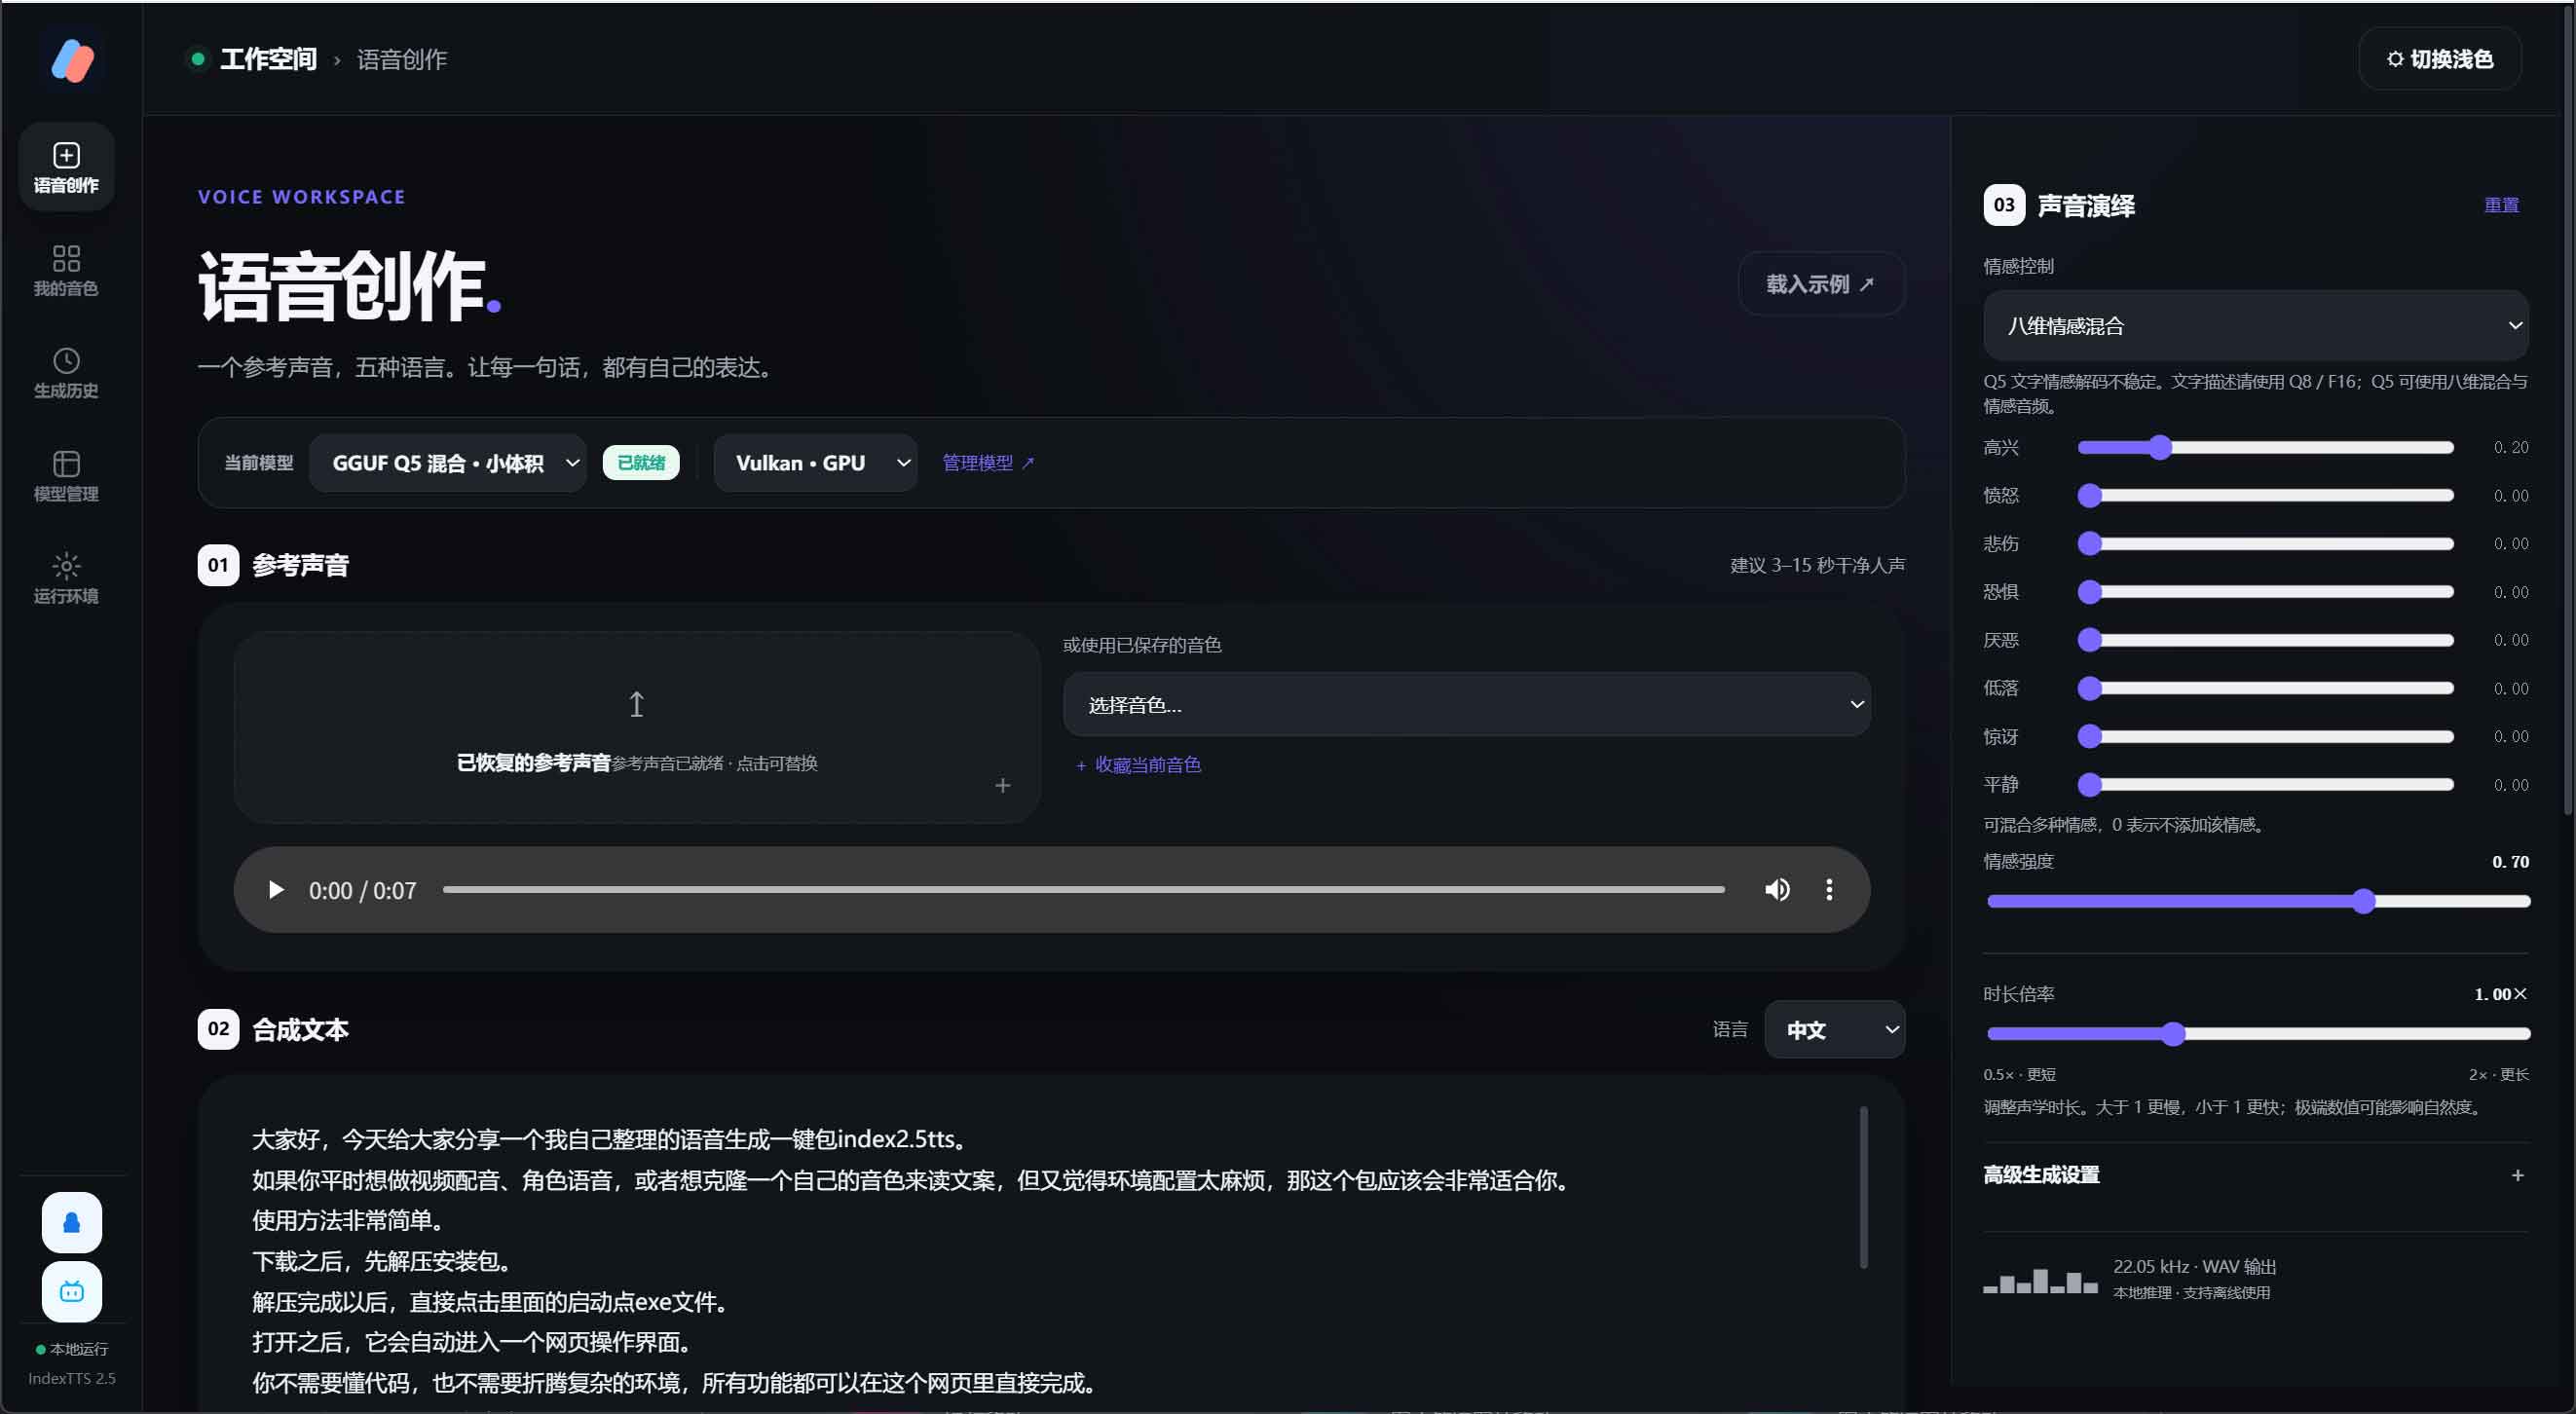Image resolution: width=2576 pixels, height=1414 pixels.
Task: Adjust the 悲伤 emotion slider
Action: coord(2265,543)
